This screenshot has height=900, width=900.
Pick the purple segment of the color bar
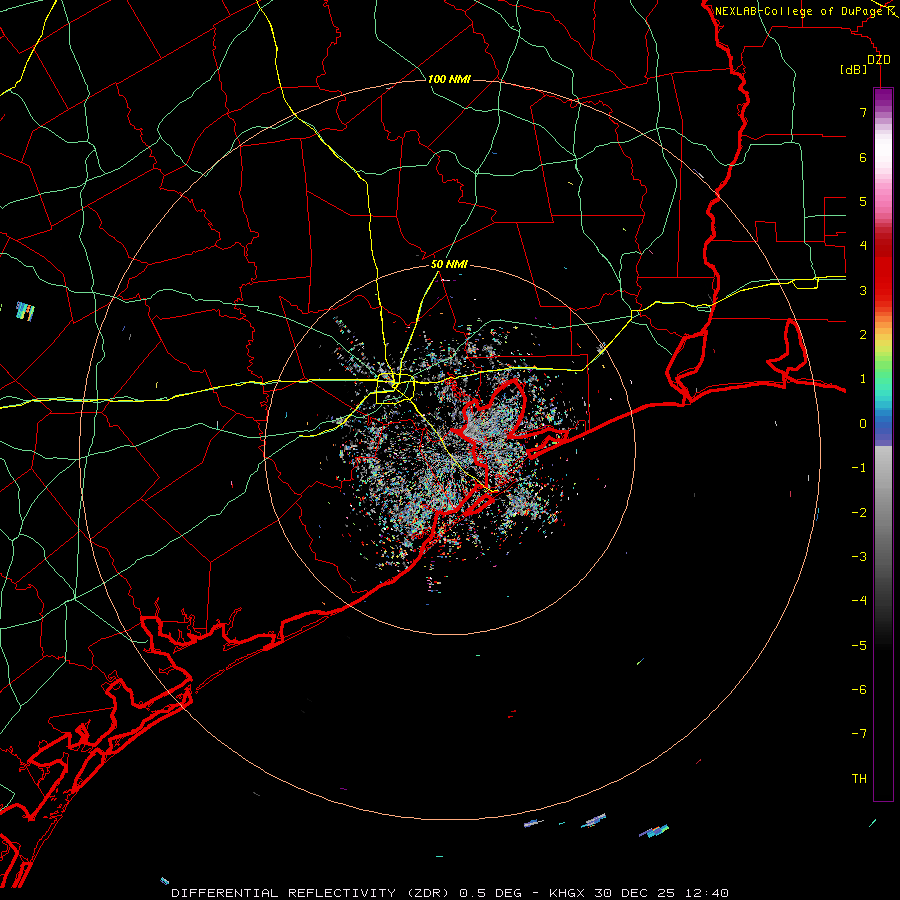click(883, 98)
